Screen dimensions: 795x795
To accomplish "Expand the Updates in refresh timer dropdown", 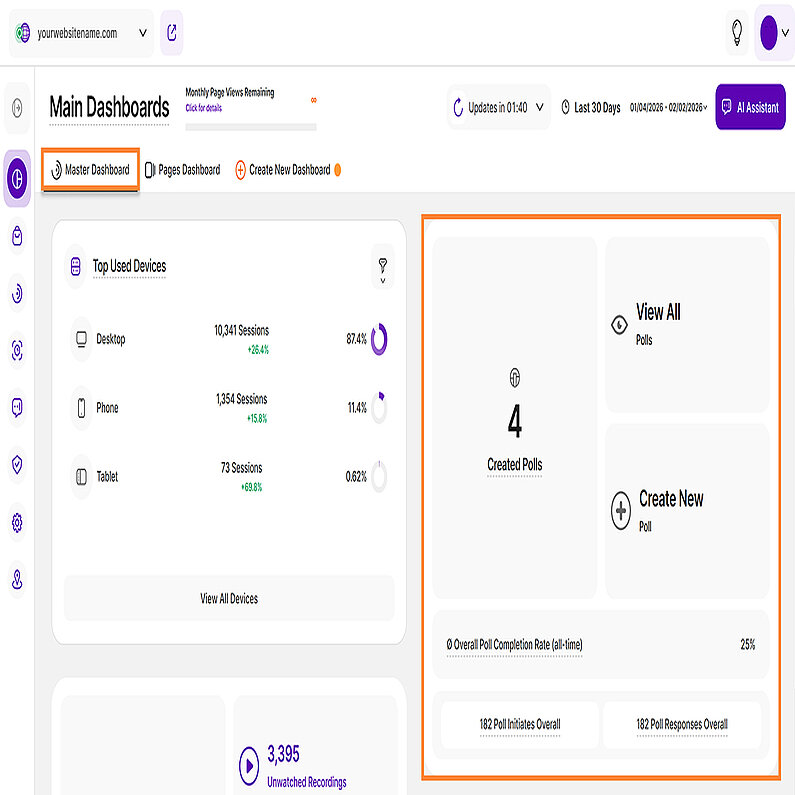I will coord(499,107).
